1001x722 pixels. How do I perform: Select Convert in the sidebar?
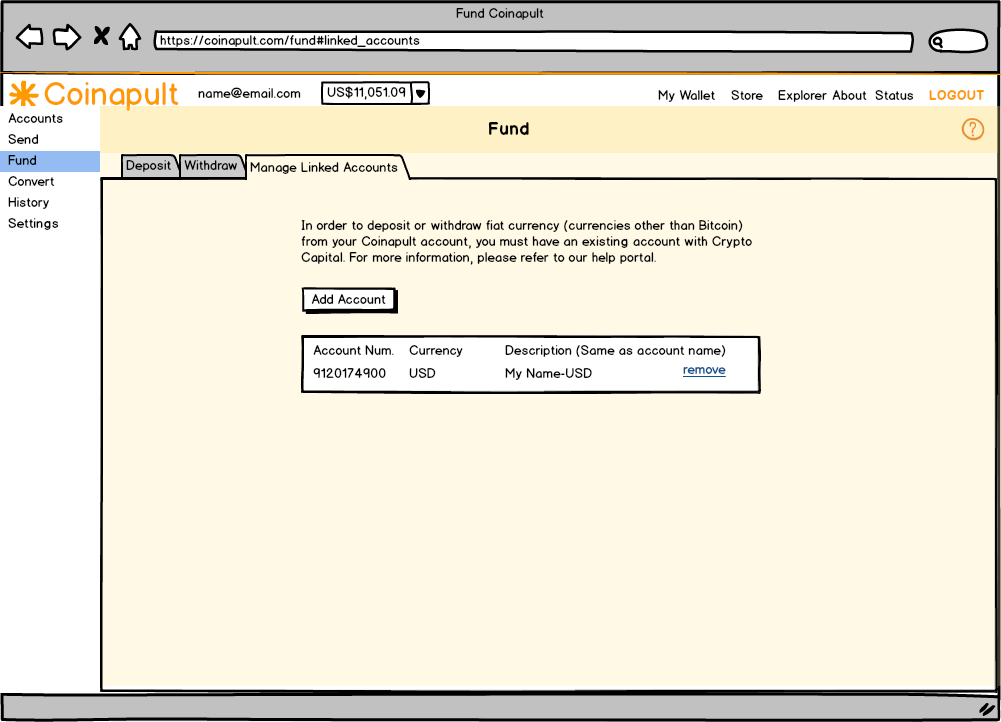coord(32,181)
